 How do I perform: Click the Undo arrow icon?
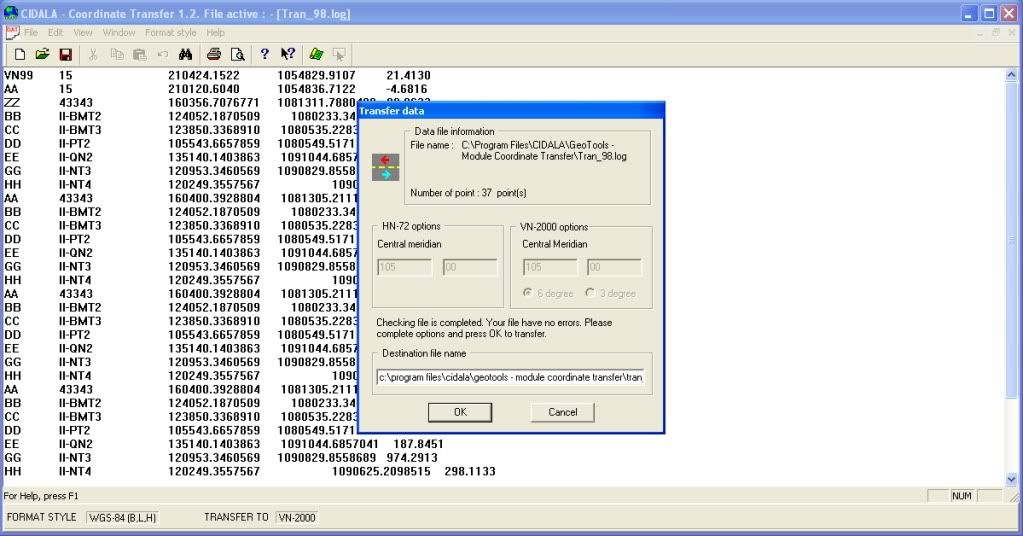(x=162, y=55)
